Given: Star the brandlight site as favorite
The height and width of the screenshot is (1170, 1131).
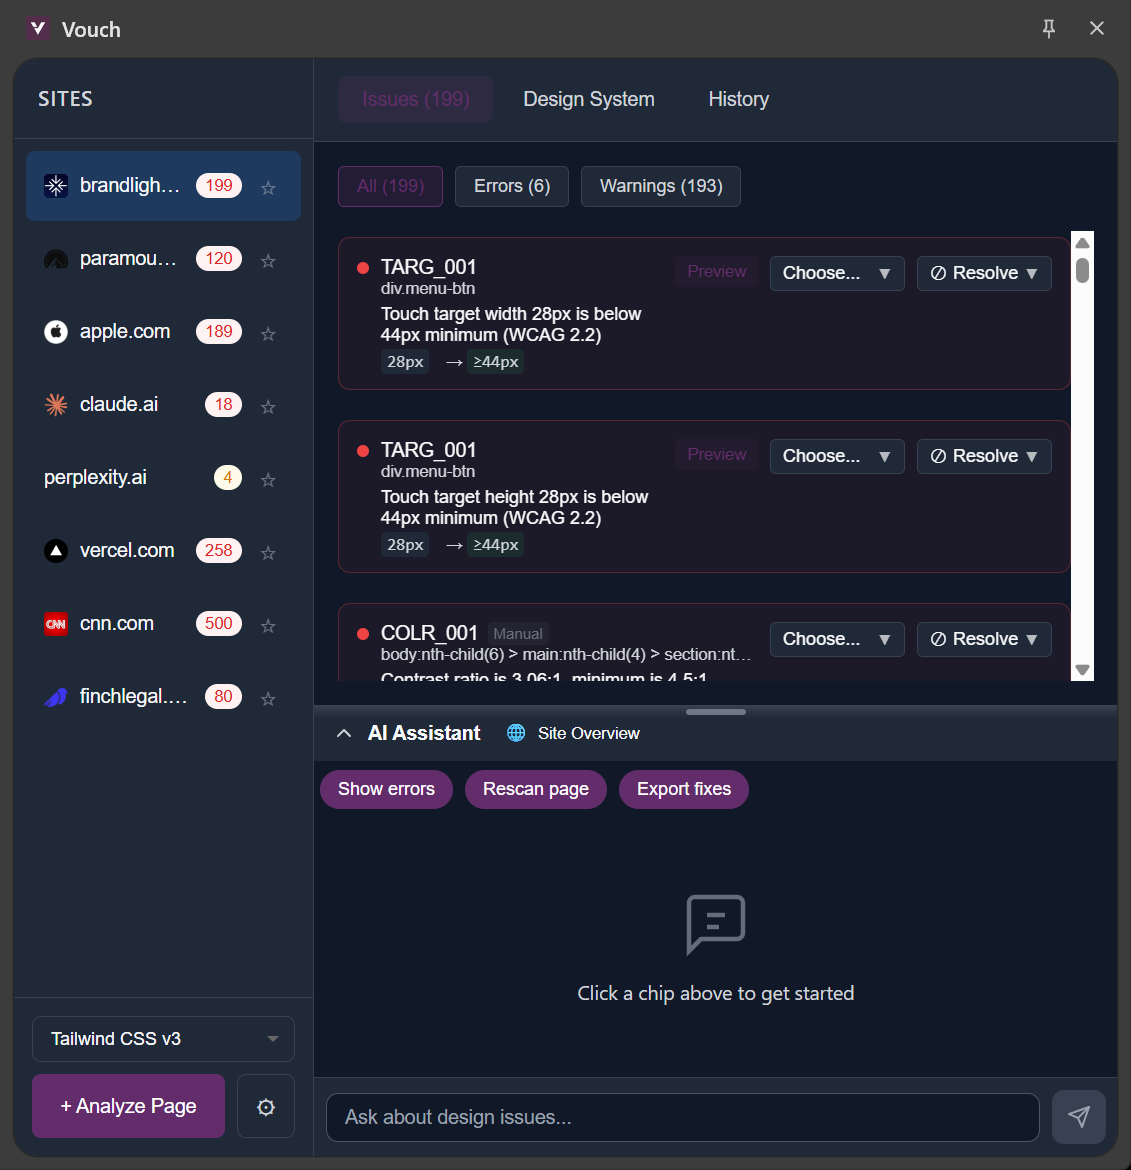Looking at the screenshot, I should pyautogui.click(x=267, y=187).
